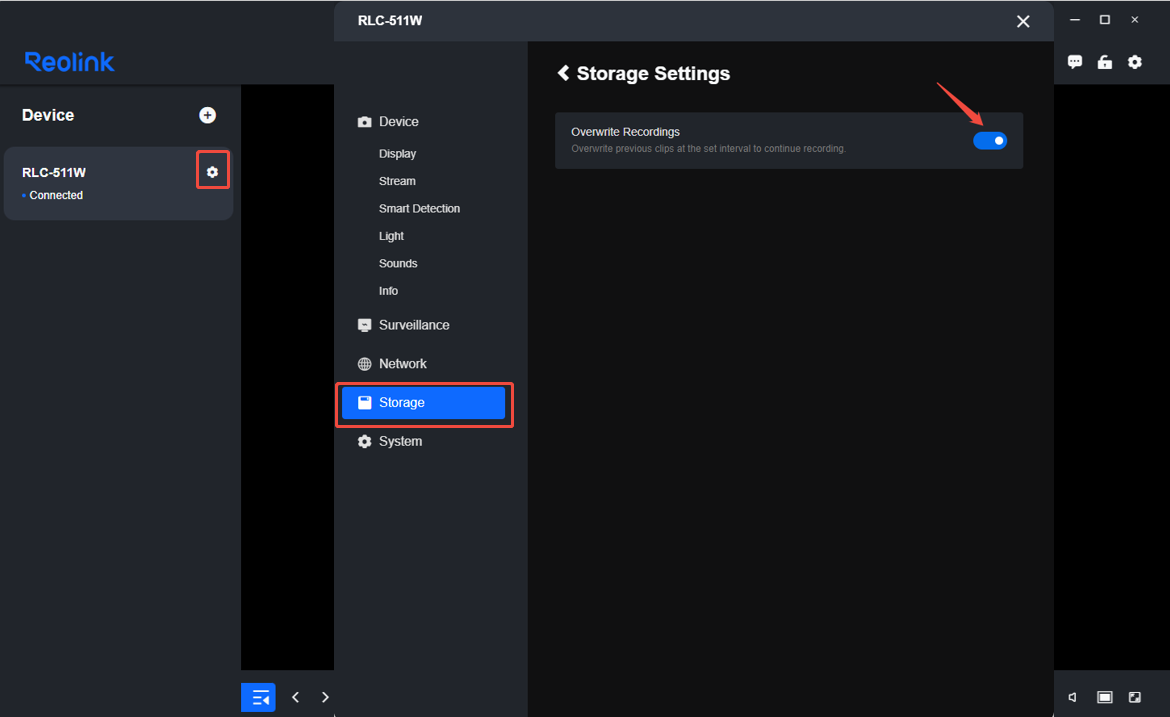The image size is (1170, 717).
Task: Go to next page arrow
Action: [x=325, y=697]
